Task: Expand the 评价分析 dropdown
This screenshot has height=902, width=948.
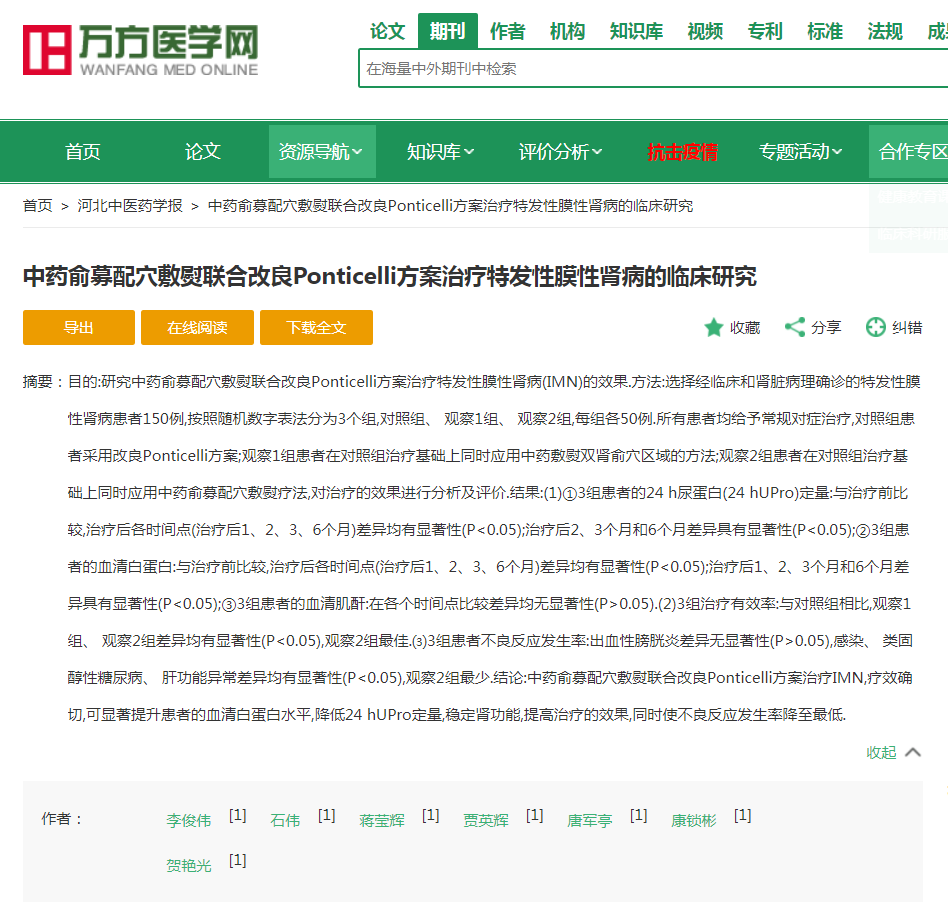Action: point(560,152)
